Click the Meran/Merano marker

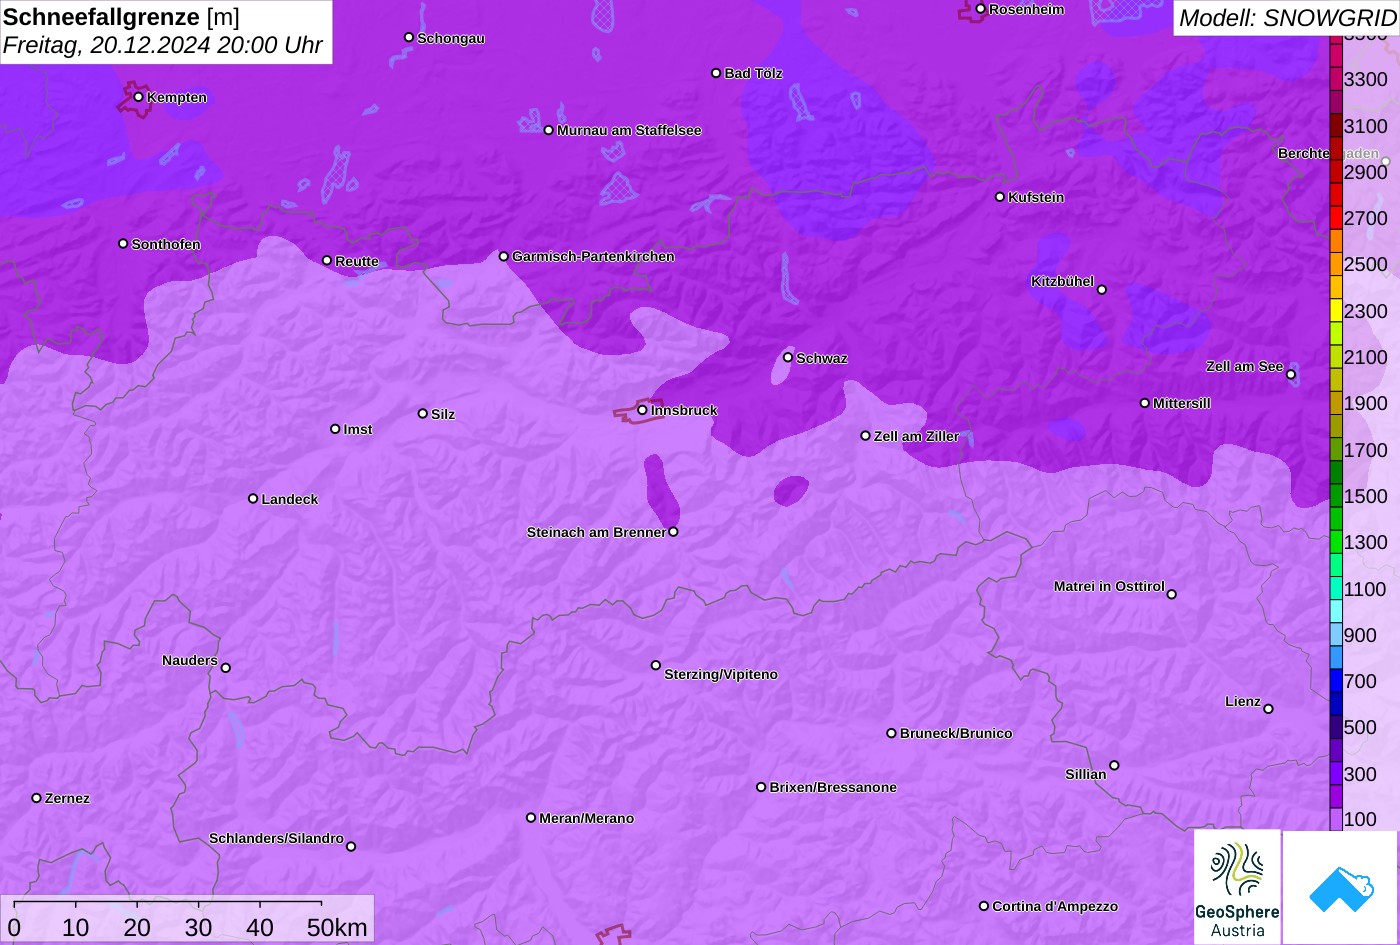click(531, 818)
